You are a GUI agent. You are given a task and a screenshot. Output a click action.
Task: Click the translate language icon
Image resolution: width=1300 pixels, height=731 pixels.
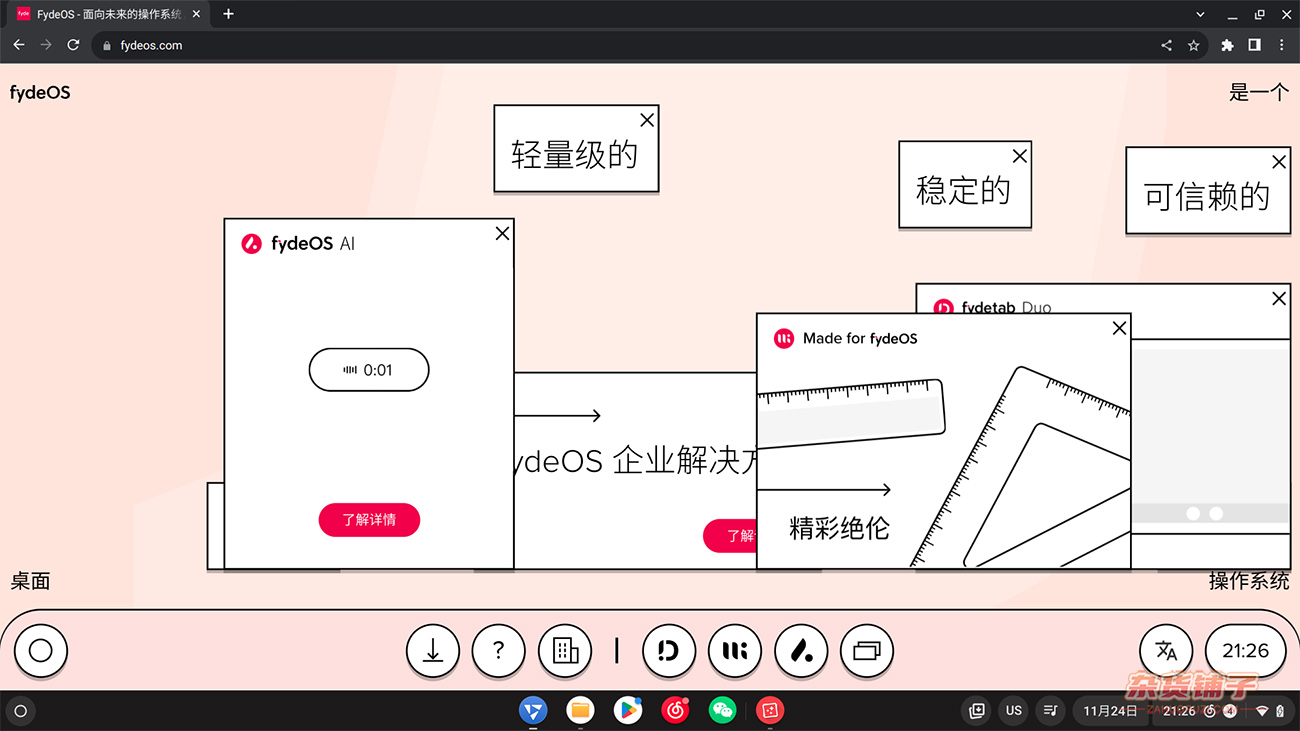(1166, 651)
